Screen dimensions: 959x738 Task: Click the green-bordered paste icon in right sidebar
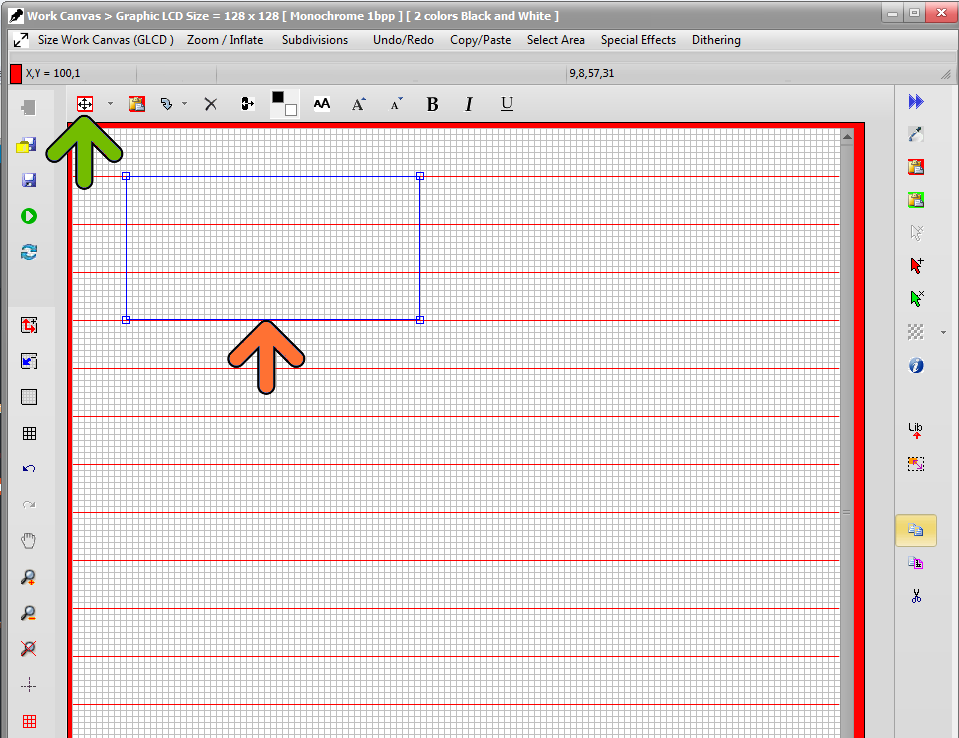tap(916, 200)
